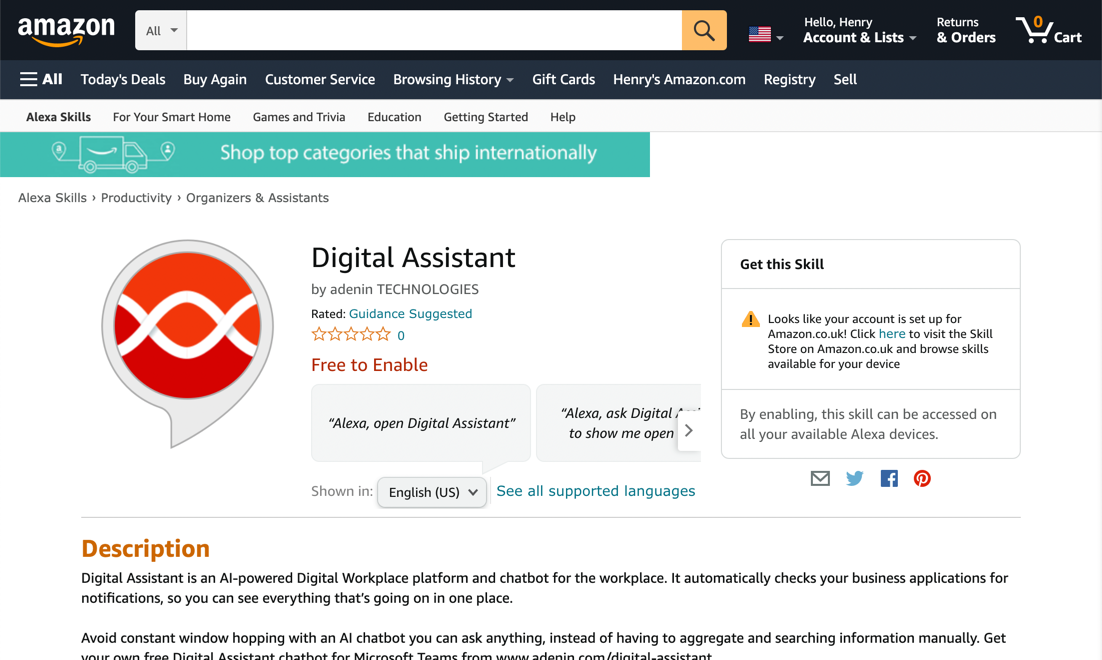
Task: Open For Your Smart Home tab
Action: click(171, 117)
